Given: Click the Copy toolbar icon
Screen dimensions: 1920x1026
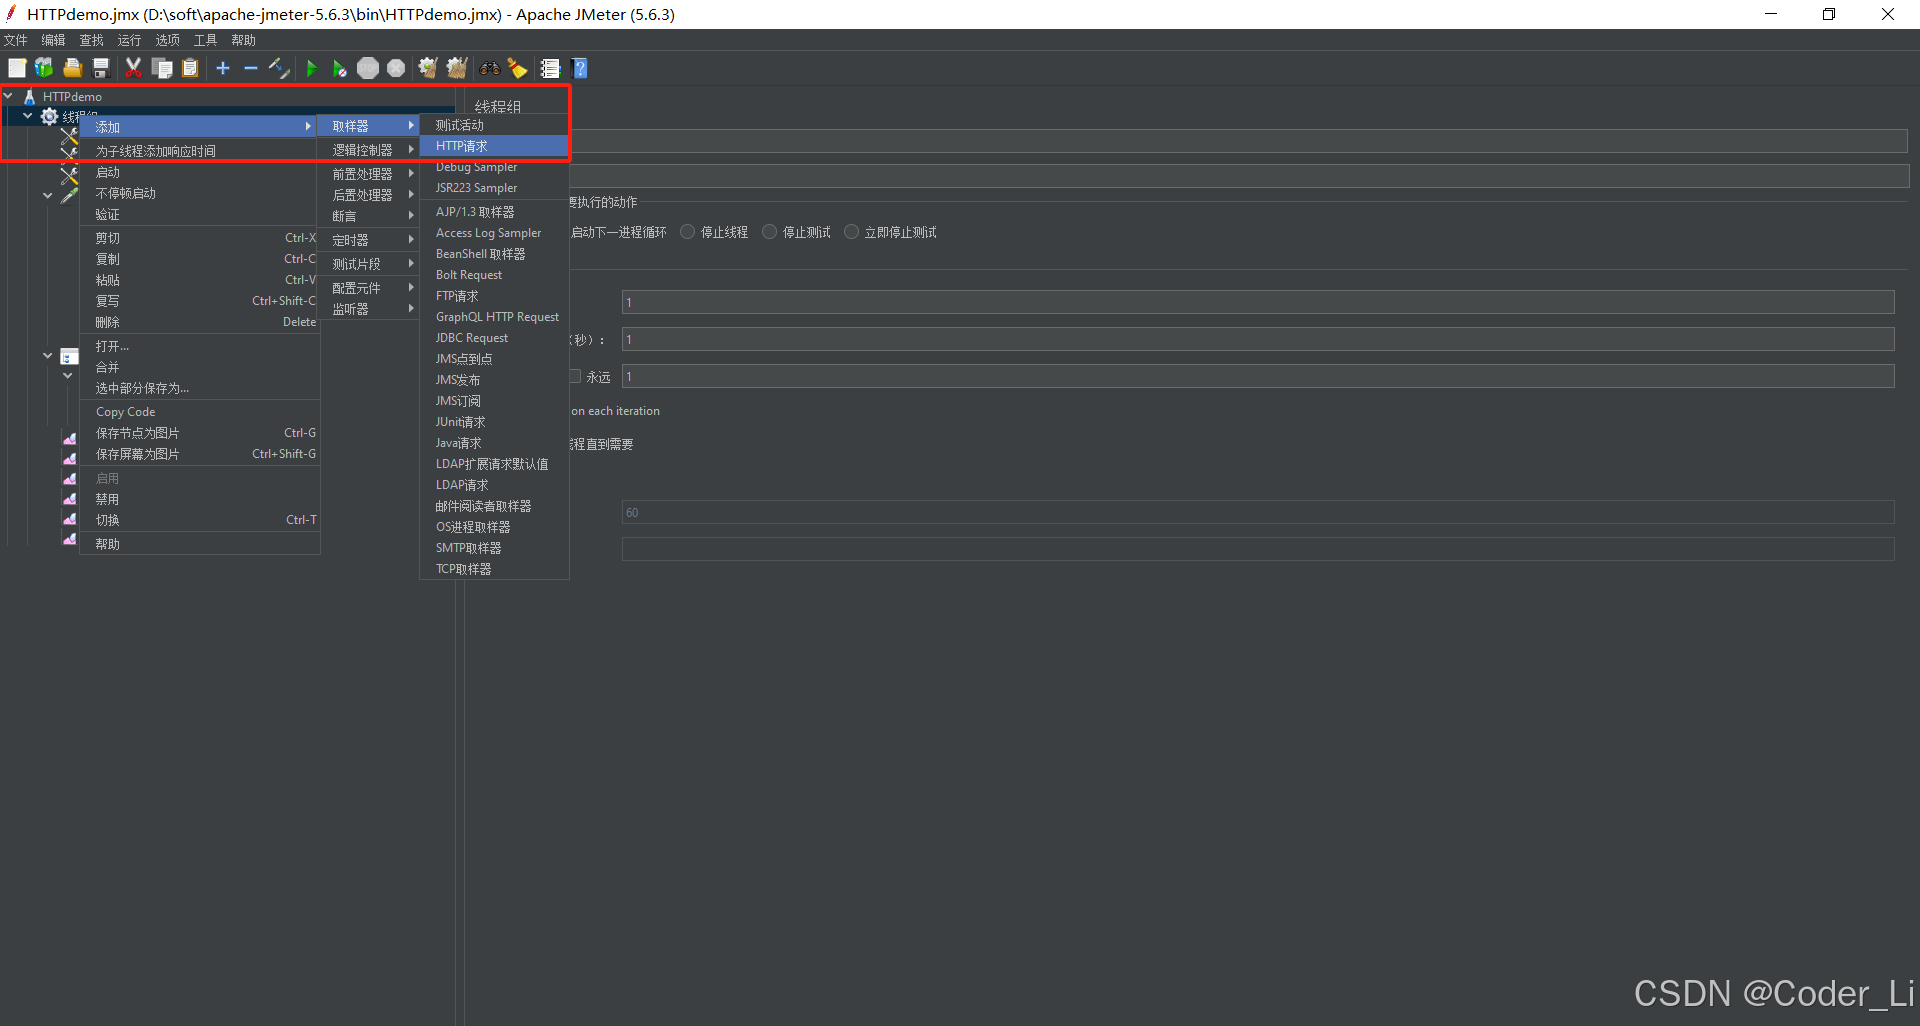Looking at the screenshot, I should pyautogui.click(x=162, y=68).
